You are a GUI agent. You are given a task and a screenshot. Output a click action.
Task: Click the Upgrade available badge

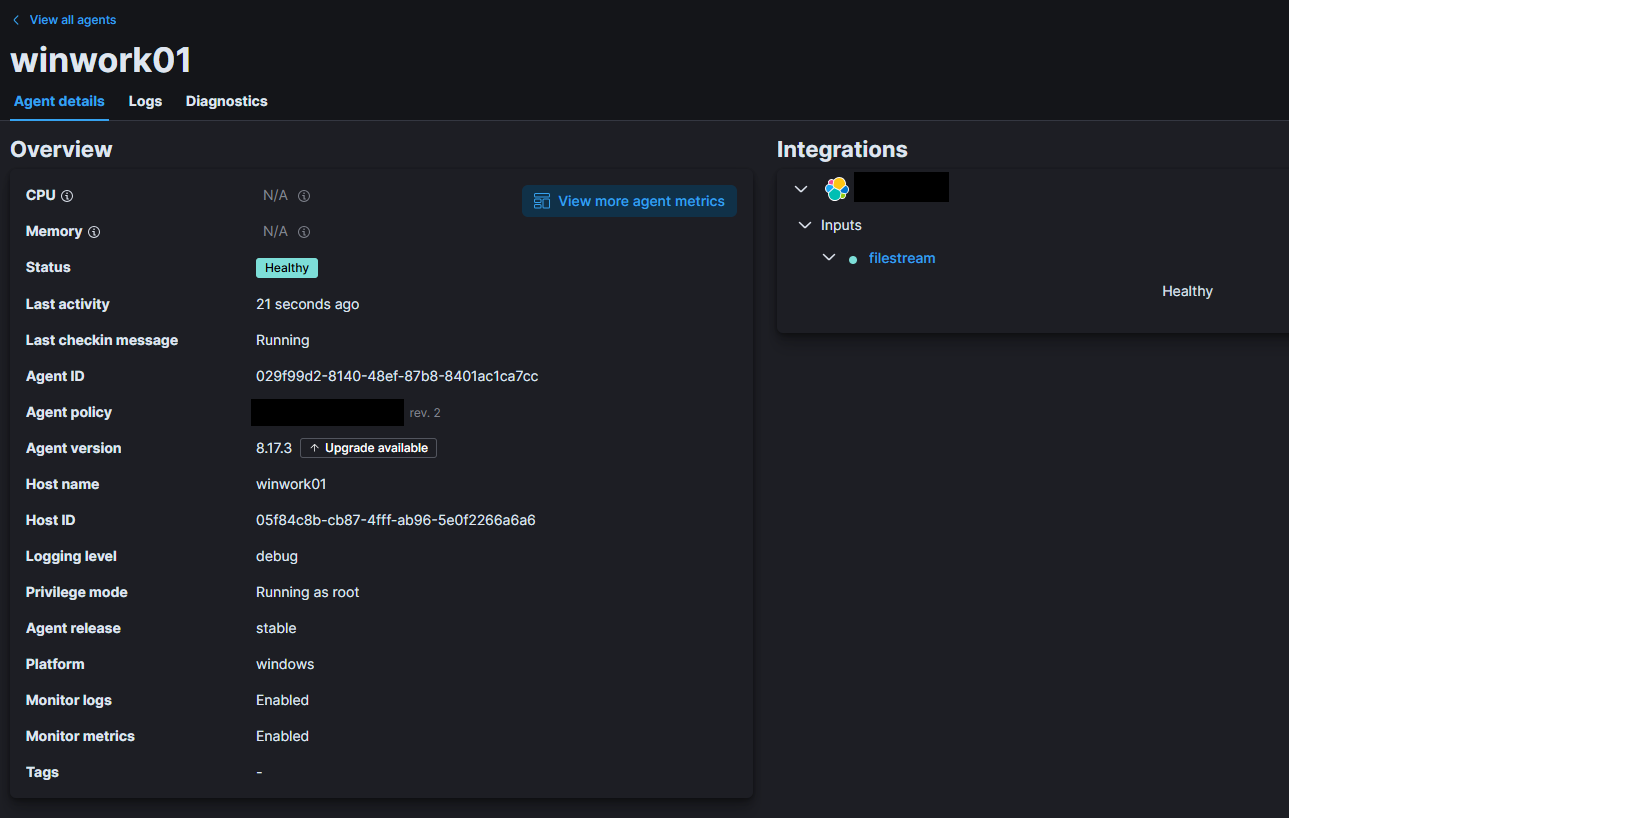pyautogui.click(x=368, y=448)
